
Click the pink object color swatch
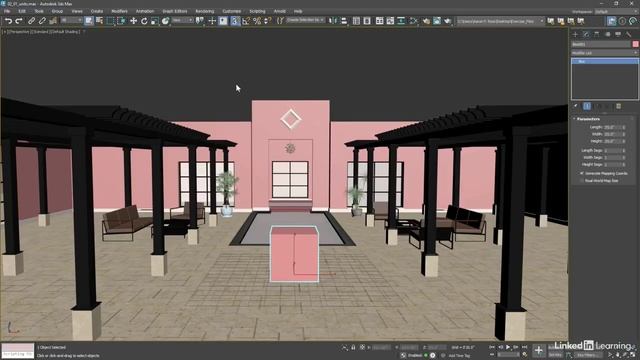point(636,44)
